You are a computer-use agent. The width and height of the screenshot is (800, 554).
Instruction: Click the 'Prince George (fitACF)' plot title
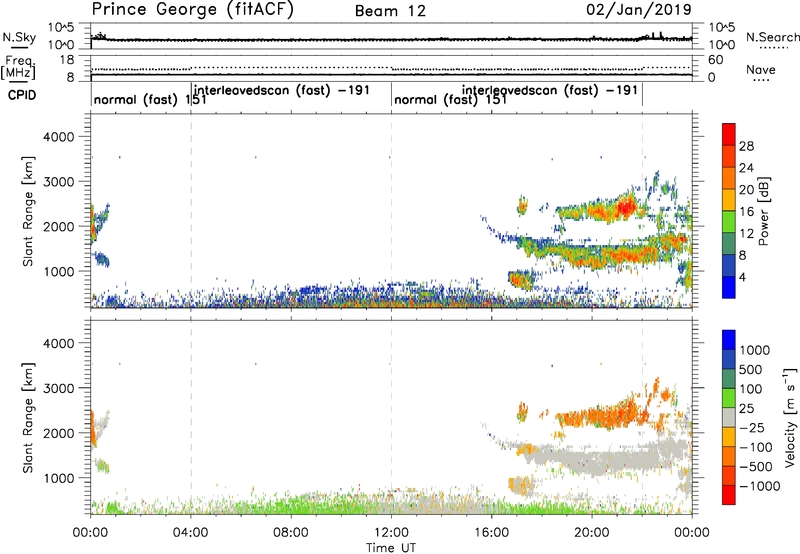[x=192, y=10]
